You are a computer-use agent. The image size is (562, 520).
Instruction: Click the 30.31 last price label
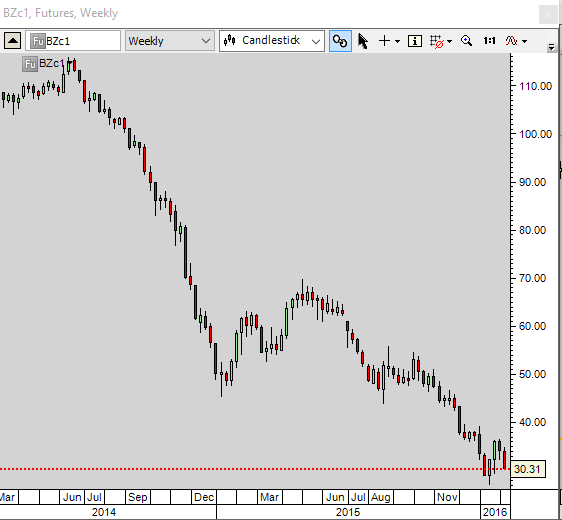[x=527, y=469]
